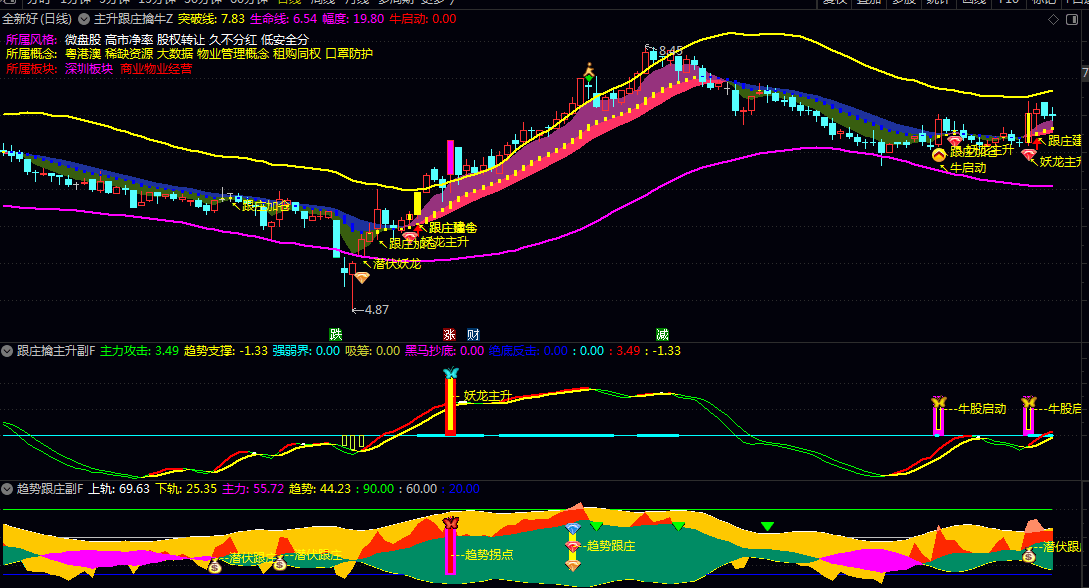Click the 微盘股 style tag
The height and width of the screenshot is (588, 1089).
pyautogui.click(x=83, y=40)
